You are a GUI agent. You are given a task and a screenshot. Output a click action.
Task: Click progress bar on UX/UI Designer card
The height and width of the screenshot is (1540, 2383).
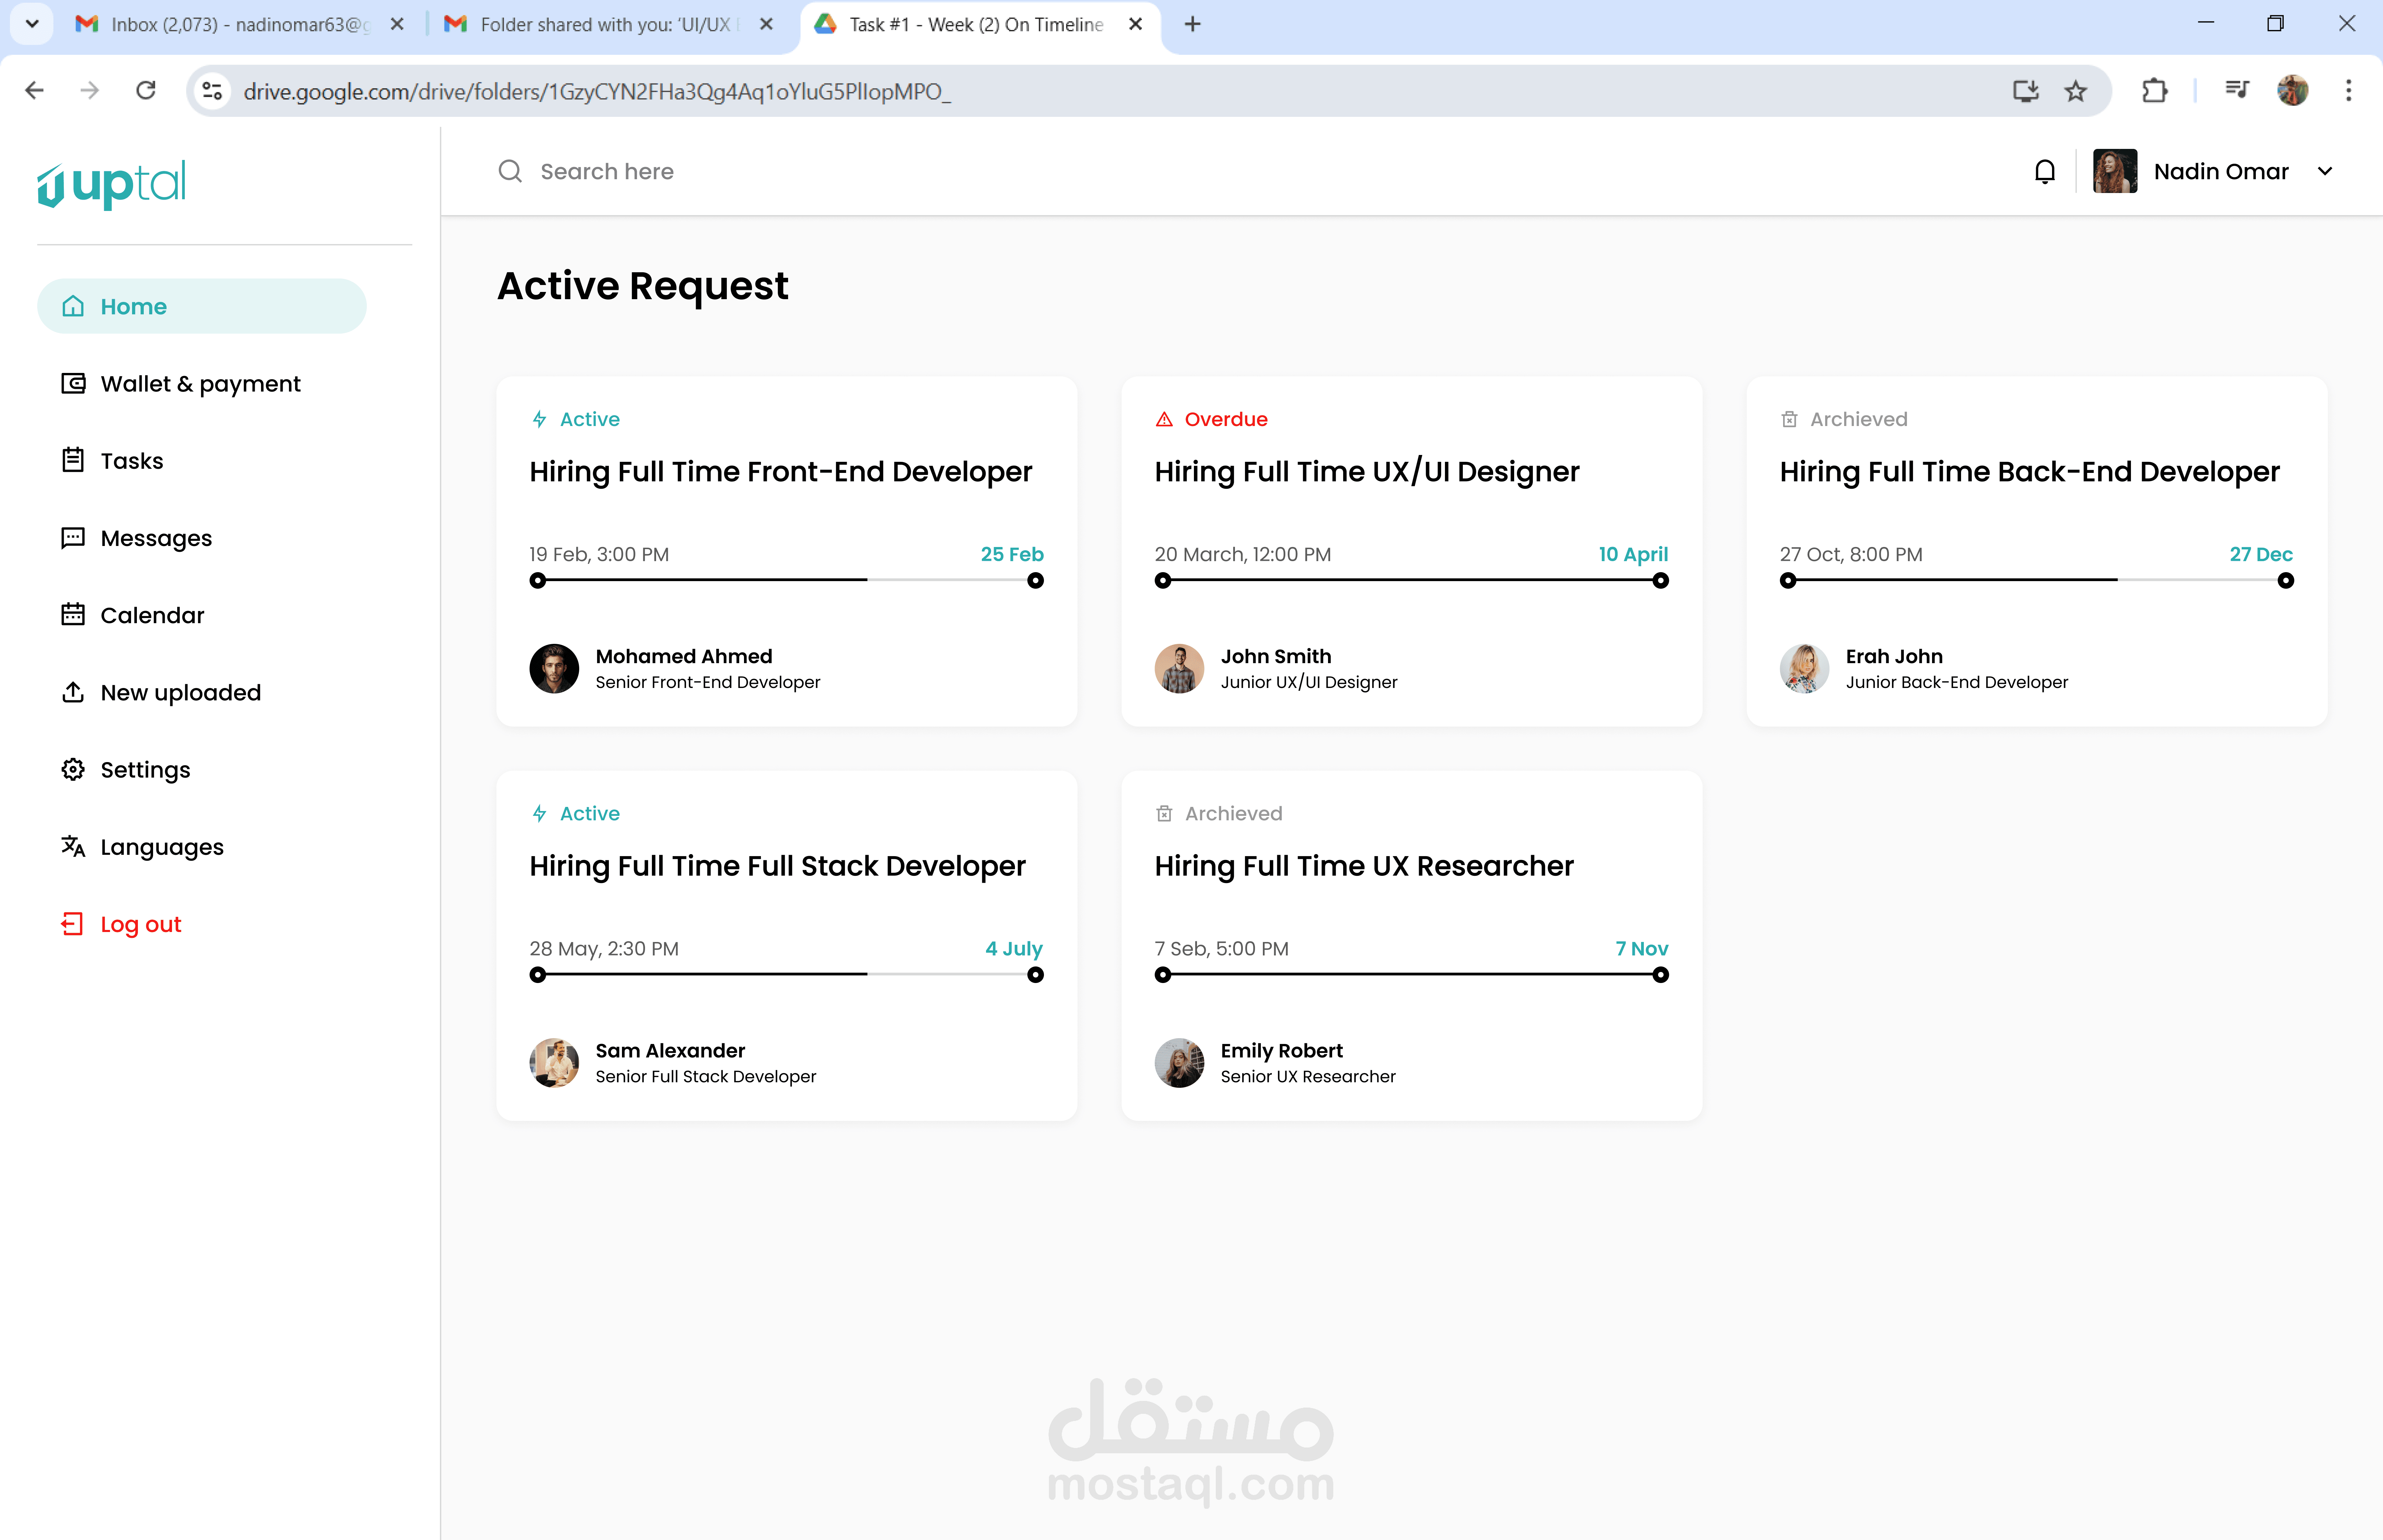pyautogui.click(x=1412, y=580)
